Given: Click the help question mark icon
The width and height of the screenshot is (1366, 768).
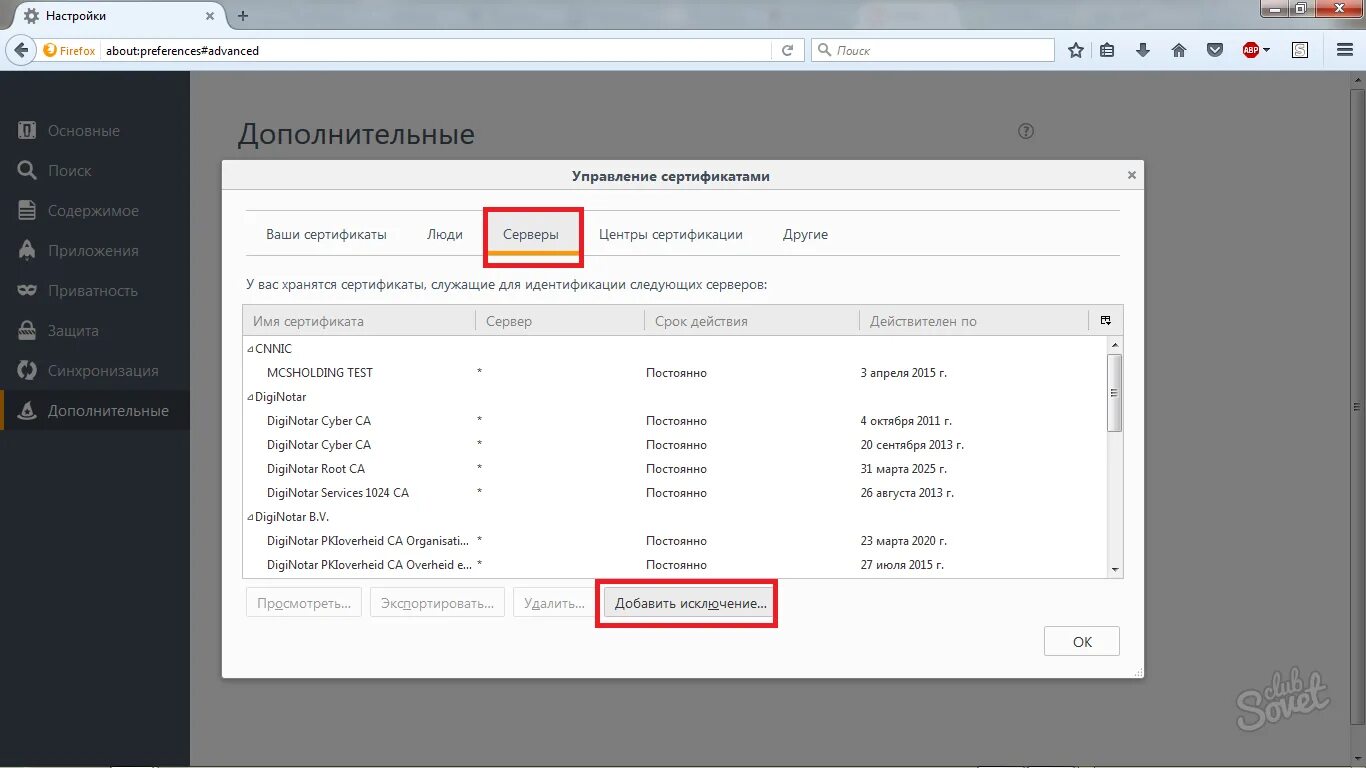Looking at the screenshot, I should [x=1026, y=131].
